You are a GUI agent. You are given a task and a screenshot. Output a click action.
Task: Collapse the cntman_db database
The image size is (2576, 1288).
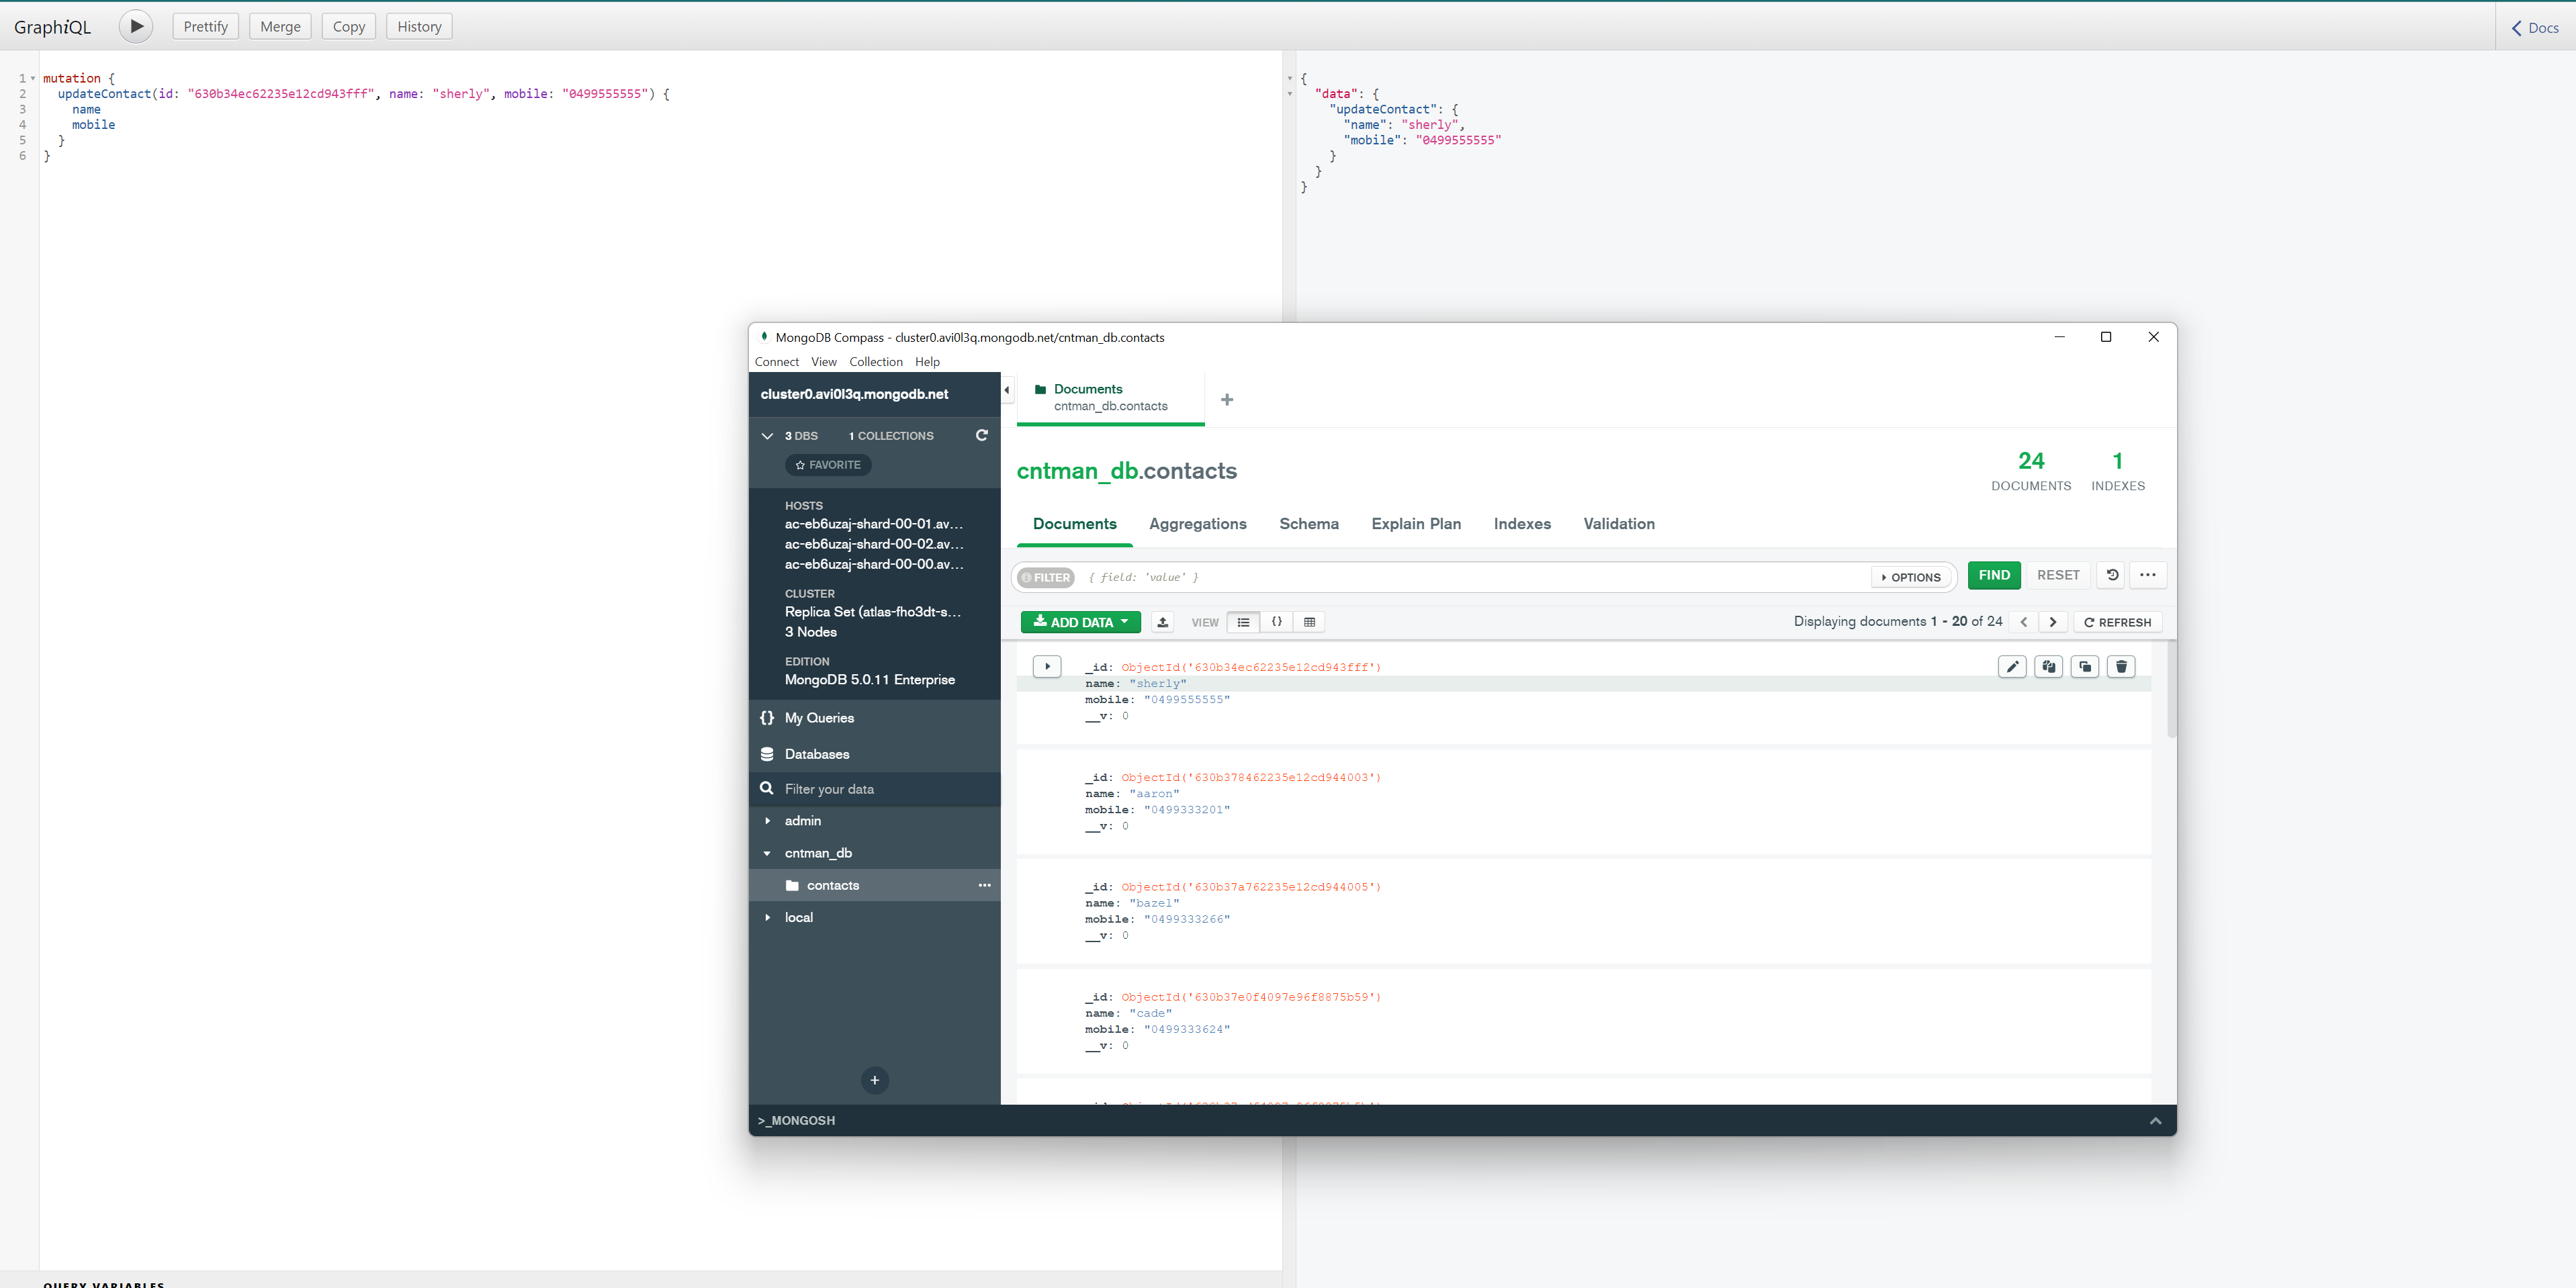(768, 853)
